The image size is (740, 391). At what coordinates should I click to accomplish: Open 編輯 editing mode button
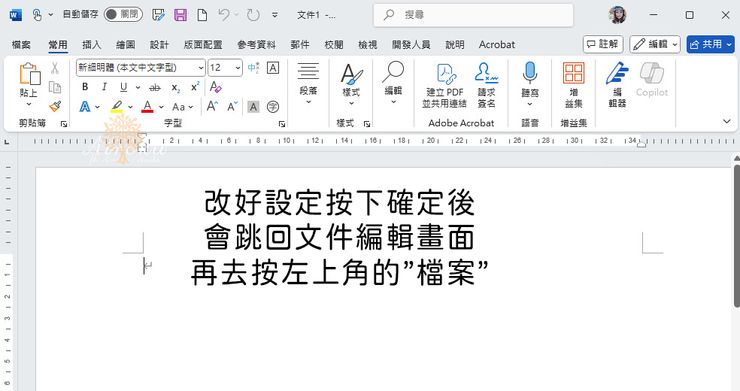[655, 44]
